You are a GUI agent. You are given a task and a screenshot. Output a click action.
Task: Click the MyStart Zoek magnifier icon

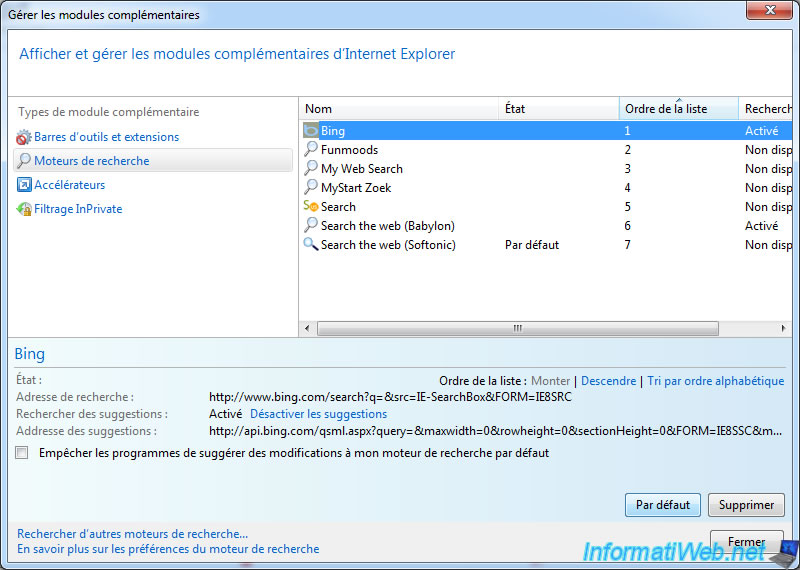311,187
